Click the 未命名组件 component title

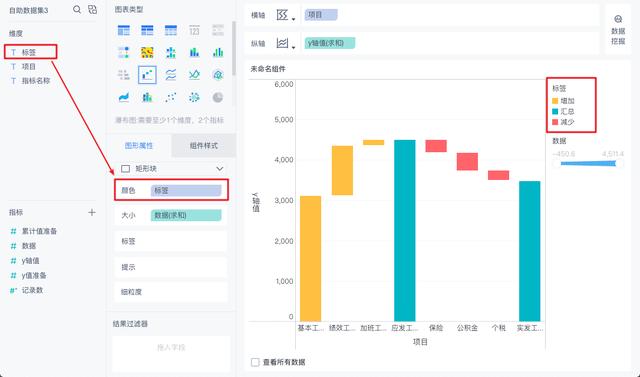[x=268, y=69]
